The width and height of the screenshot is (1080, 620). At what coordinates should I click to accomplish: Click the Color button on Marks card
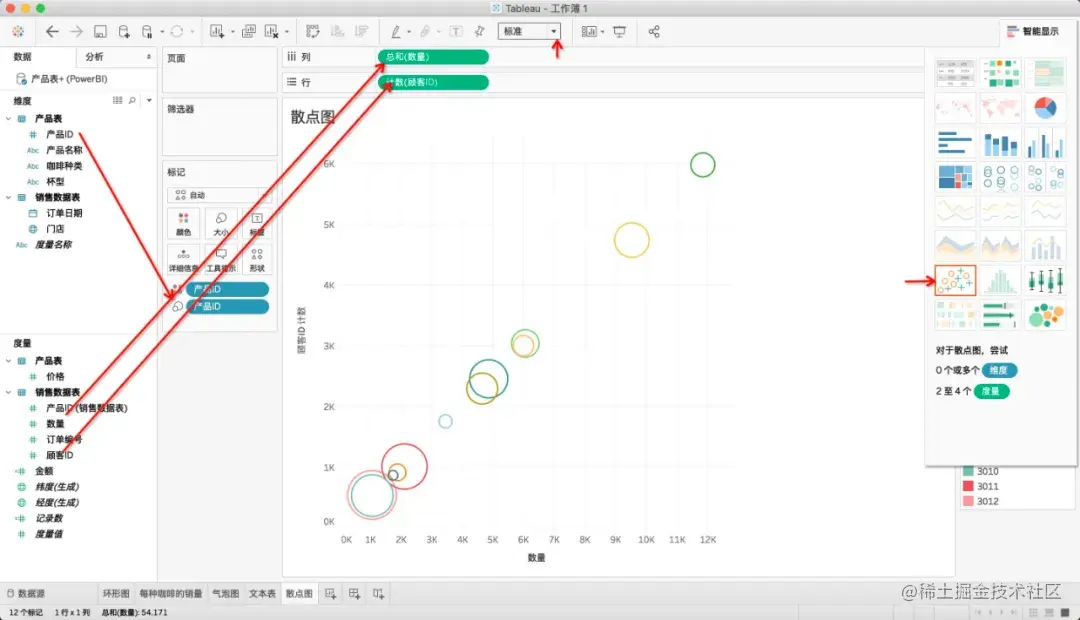pos(183,224)
